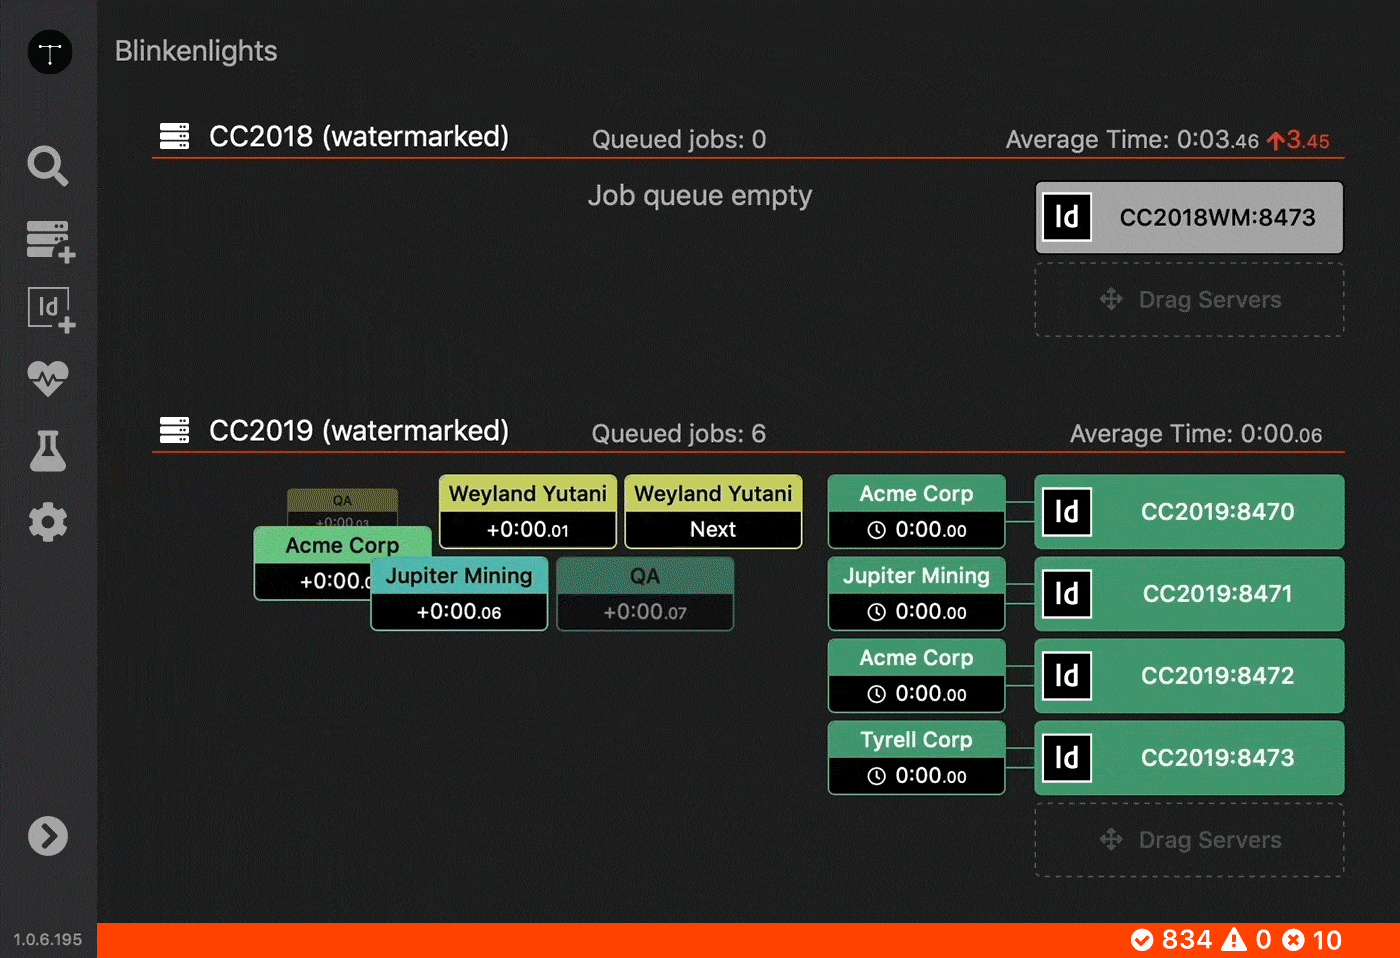Click the Id icon on CC2019:8473
The width and height of the screenshot is (1400, 958).
(x=1067, y=758)
